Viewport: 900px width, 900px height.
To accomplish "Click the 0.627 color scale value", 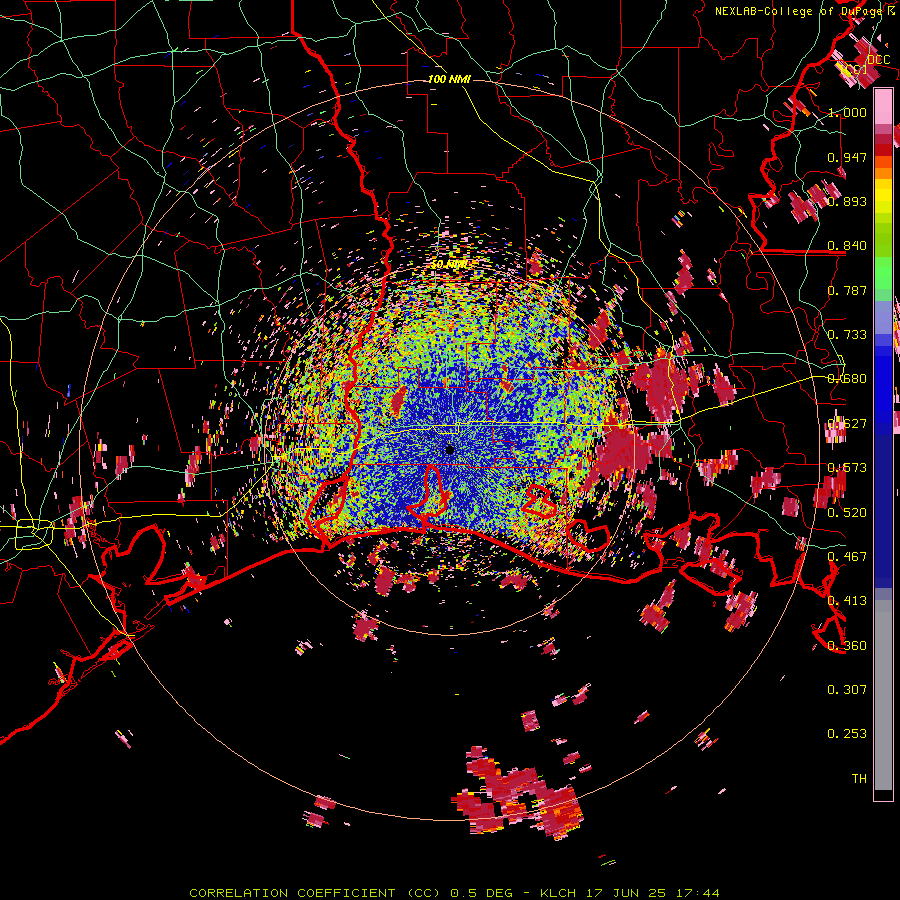I will pyautogui.click(x=847, y=424).
